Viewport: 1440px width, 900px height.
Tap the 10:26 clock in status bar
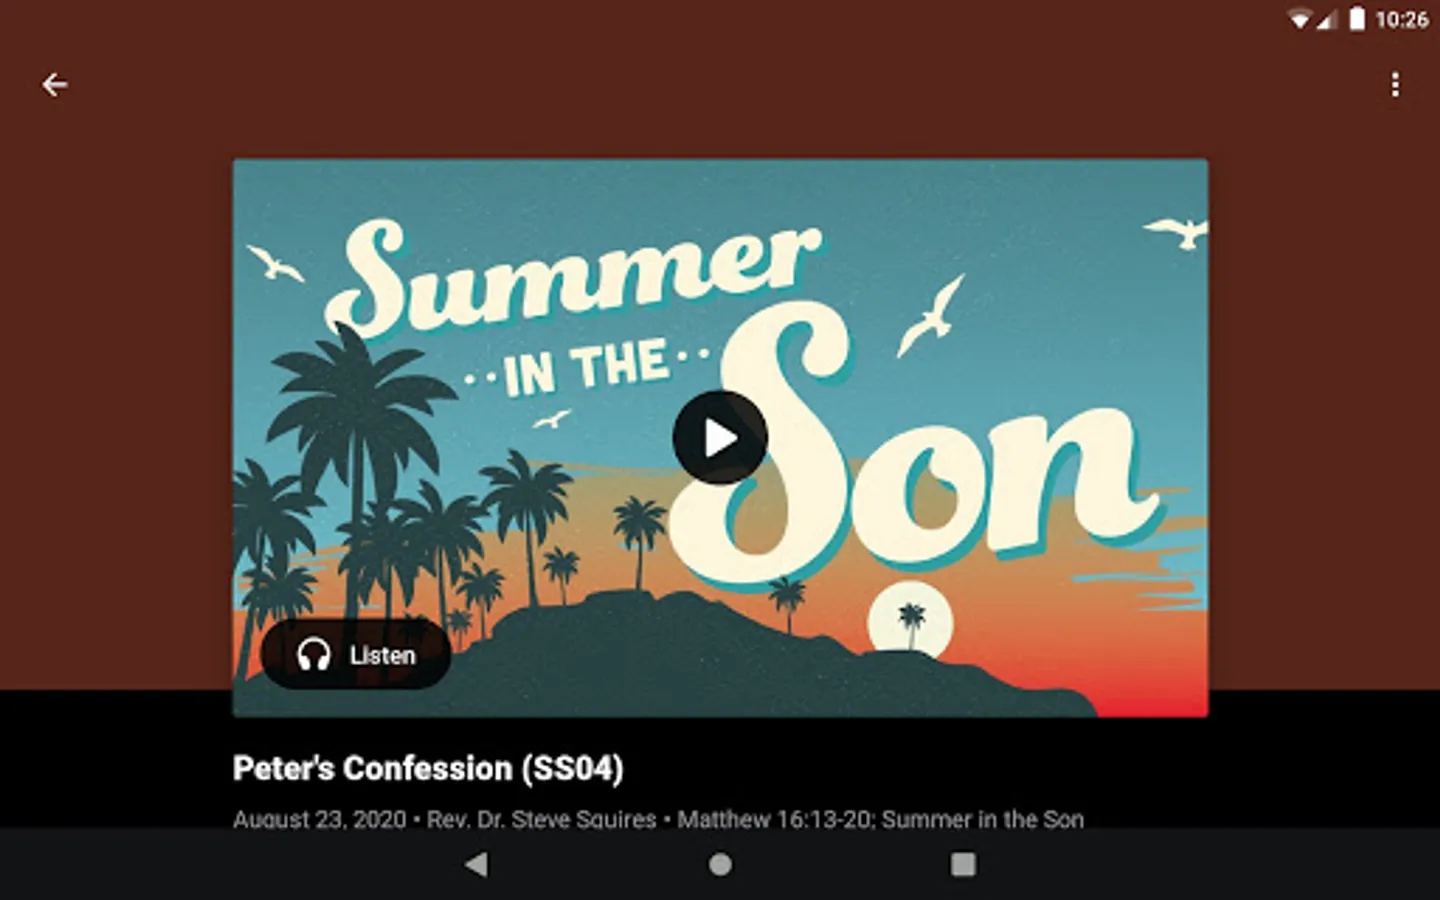pyautogui.click(x=1401, y=19)
